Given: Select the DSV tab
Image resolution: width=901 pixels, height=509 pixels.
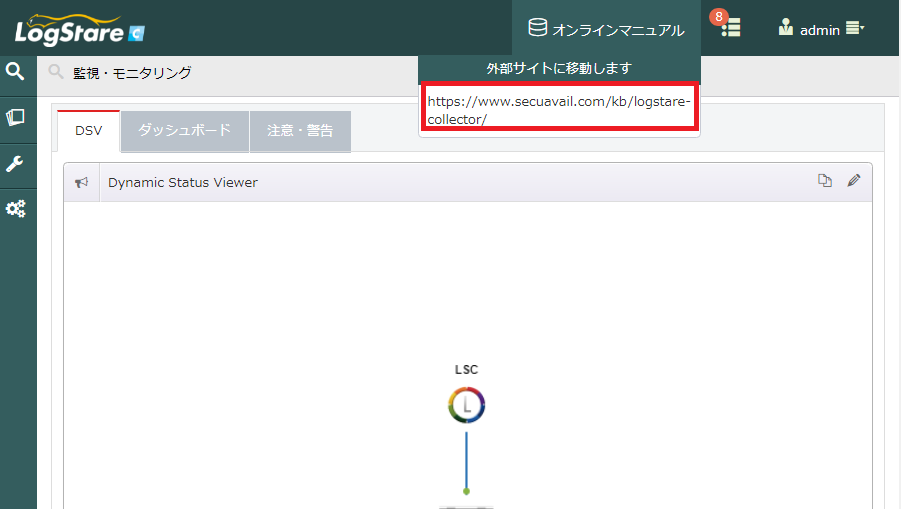Looking at the screenshot, I should 88,131.
